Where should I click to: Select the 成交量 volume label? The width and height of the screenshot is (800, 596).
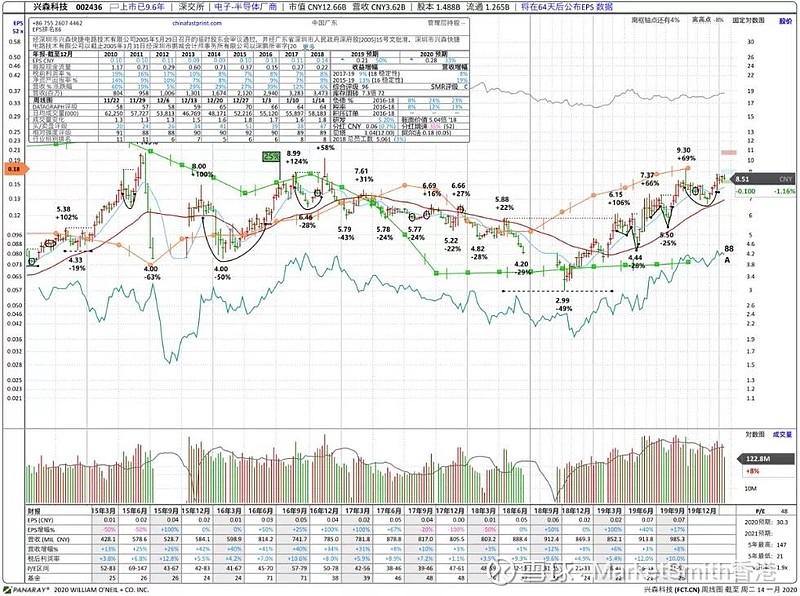783,434
